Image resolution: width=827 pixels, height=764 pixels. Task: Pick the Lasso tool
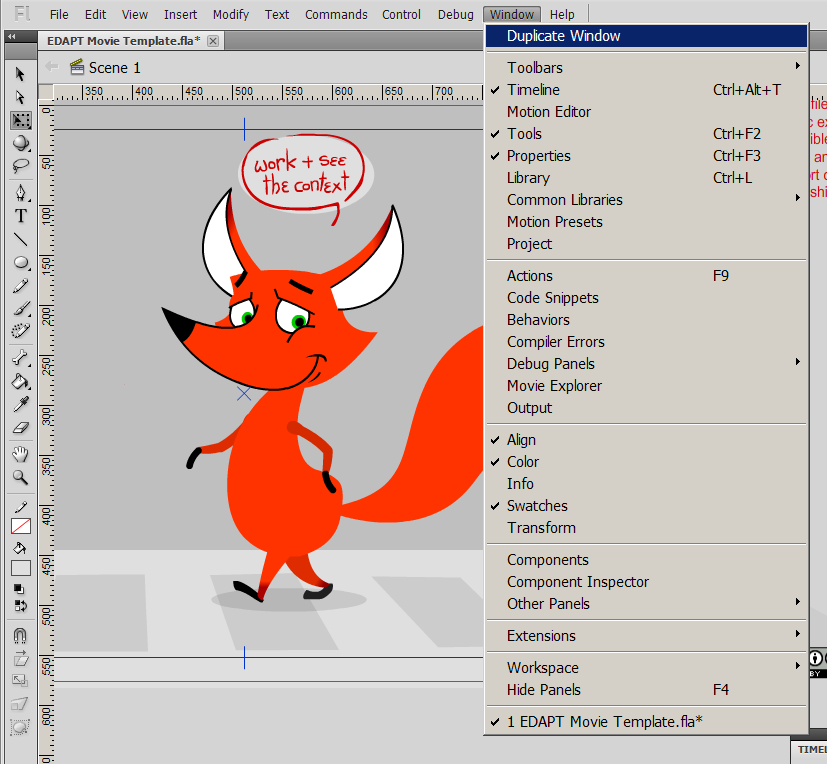coord(20,166)
